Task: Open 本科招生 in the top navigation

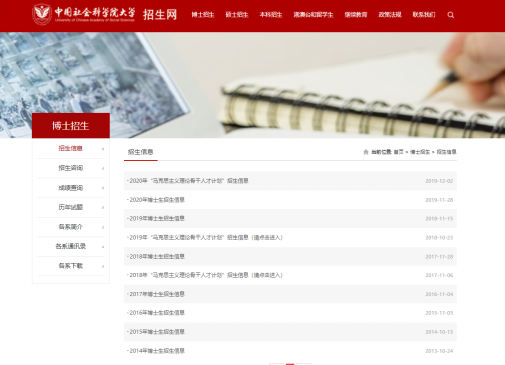Action: (271, 15)
